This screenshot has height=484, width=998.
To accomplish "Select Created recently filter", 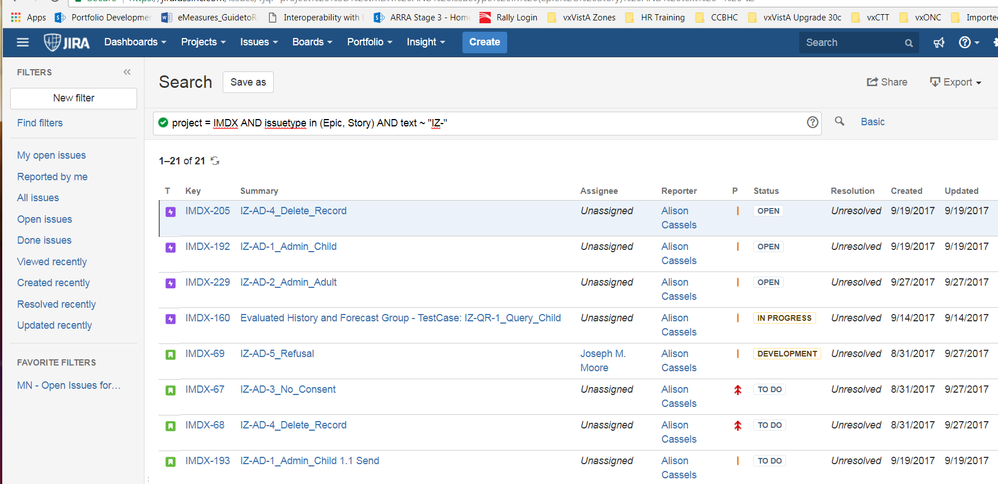I will pyautogui.click(x=53, y=283).
